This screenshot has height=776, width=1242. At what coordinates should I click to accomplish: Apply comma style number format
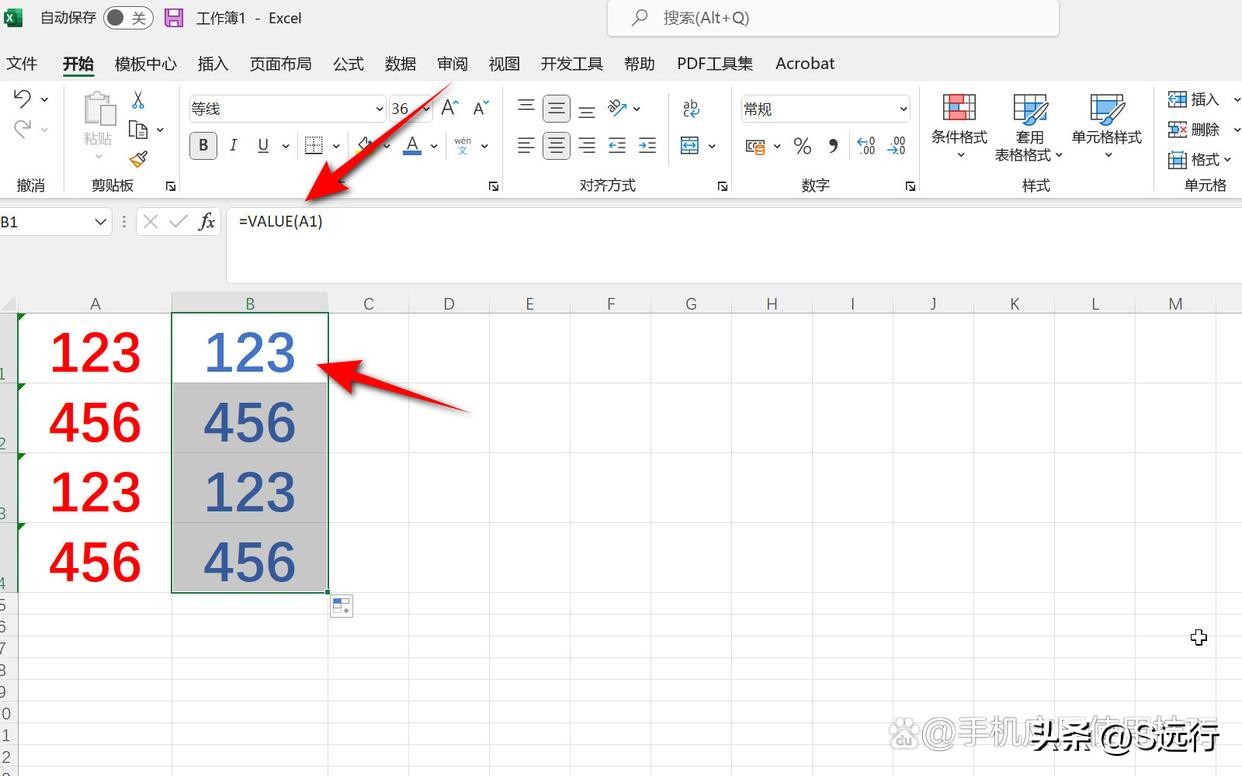pos(833,146)
